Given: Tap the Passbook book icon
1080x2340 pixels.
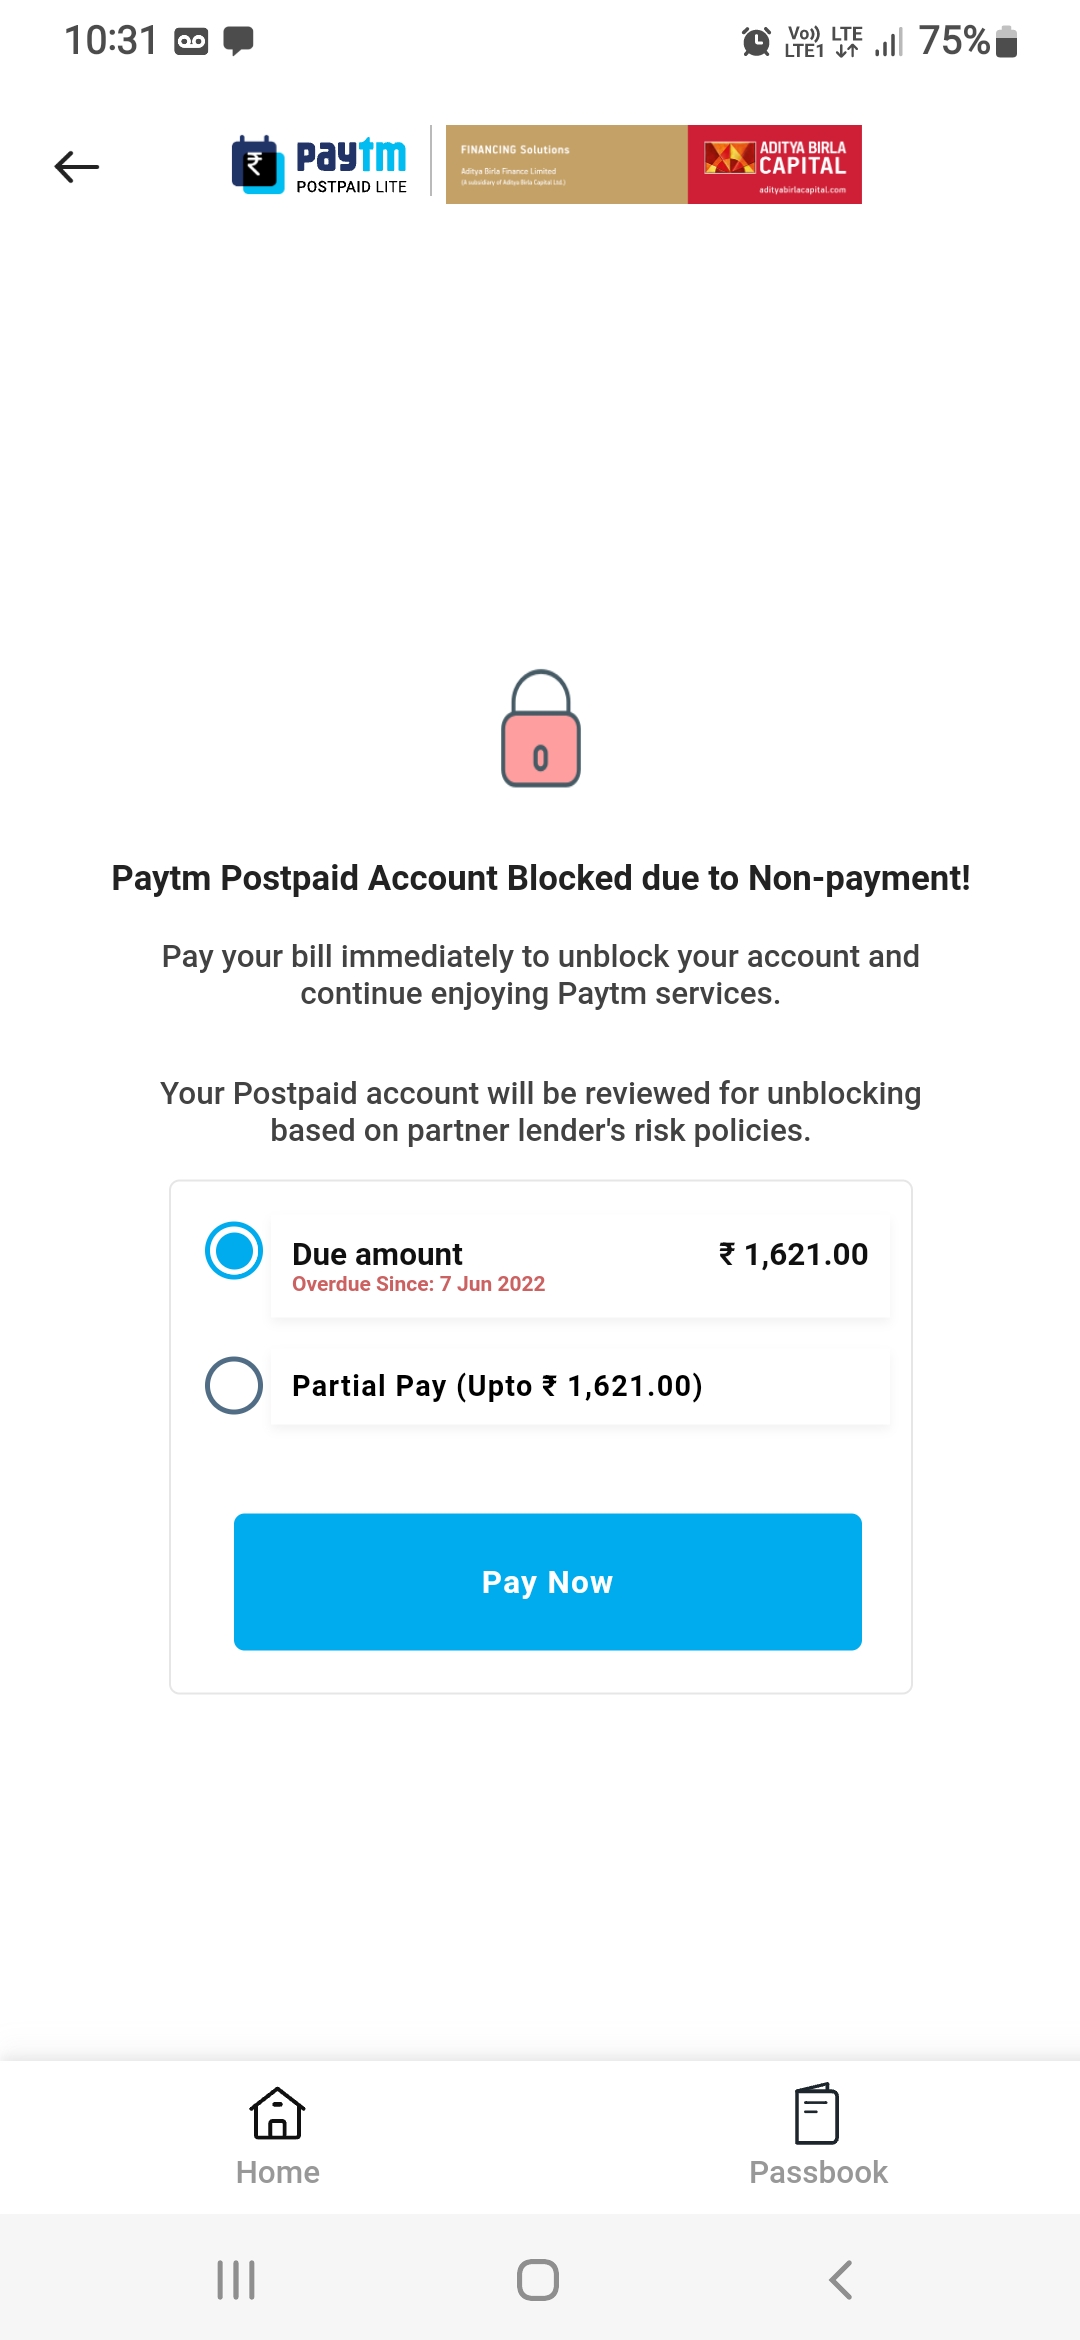Looking at the screenshot, I should pos(817,2113).
